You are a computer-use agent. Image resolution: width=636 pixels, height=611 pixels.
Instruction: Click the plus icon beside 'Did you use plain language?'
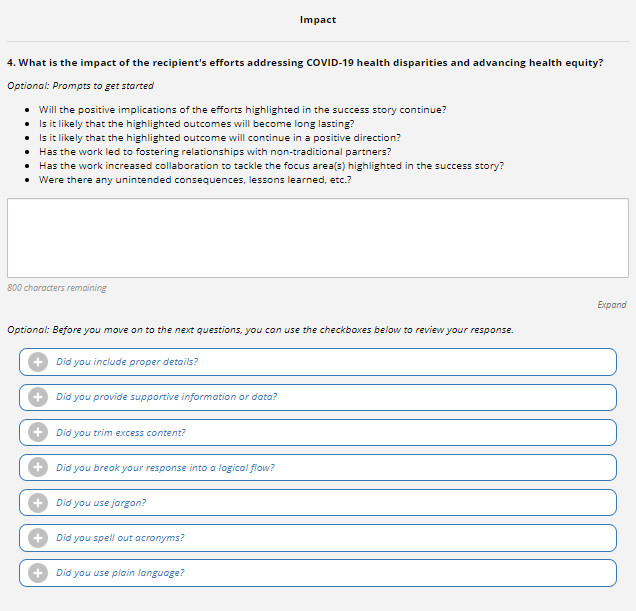coord(38,573)
